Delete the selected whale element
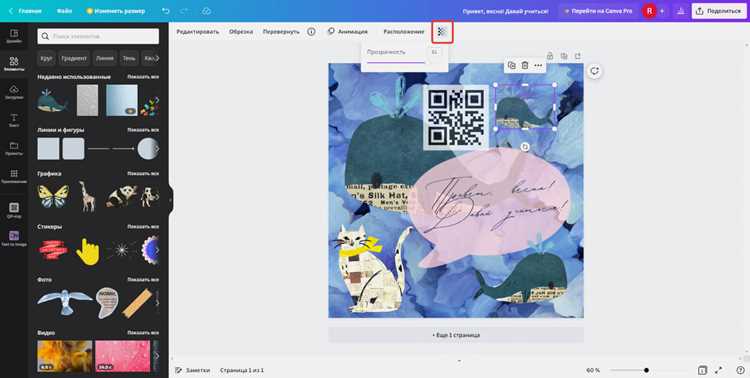The height and width of the screenshot is (378, 750). coord(525,66)
